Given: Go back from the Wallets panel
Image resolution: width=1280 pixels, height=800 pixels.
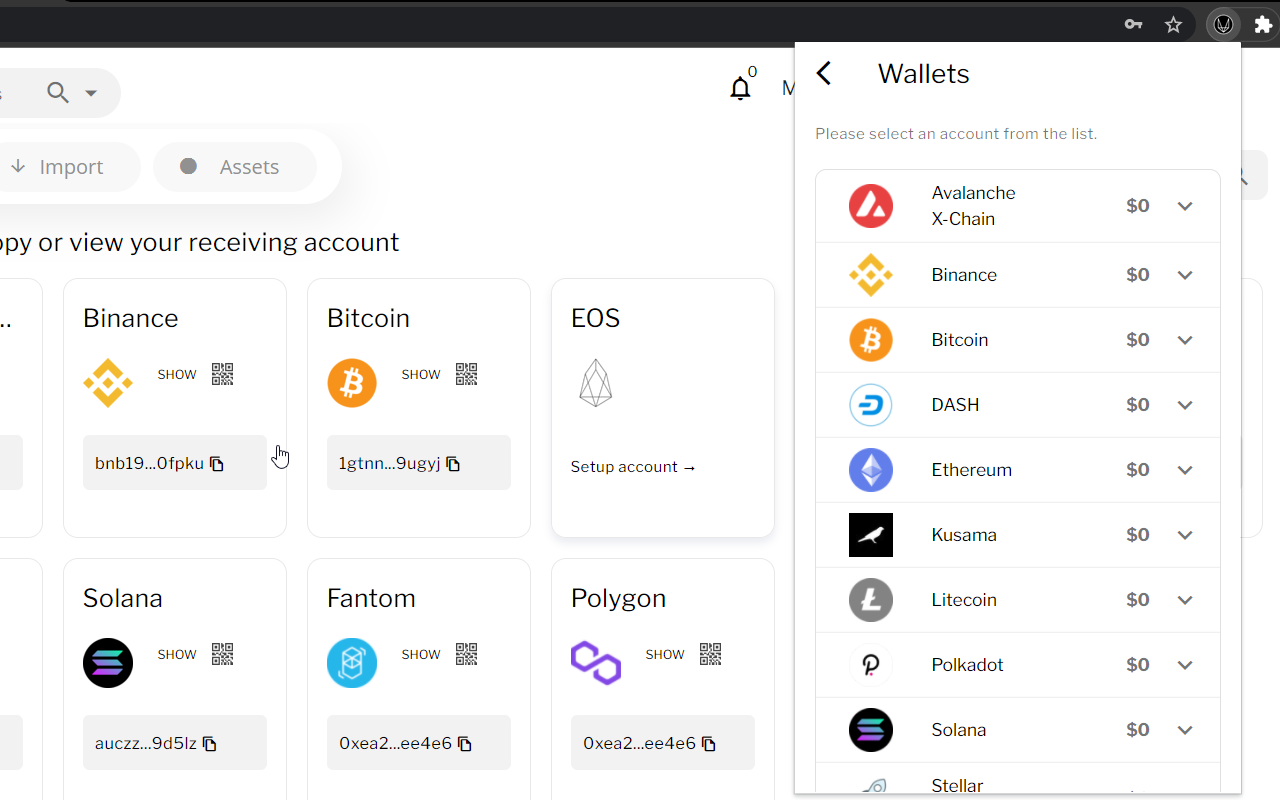Looking at the screenshot, I should (823, 73).
